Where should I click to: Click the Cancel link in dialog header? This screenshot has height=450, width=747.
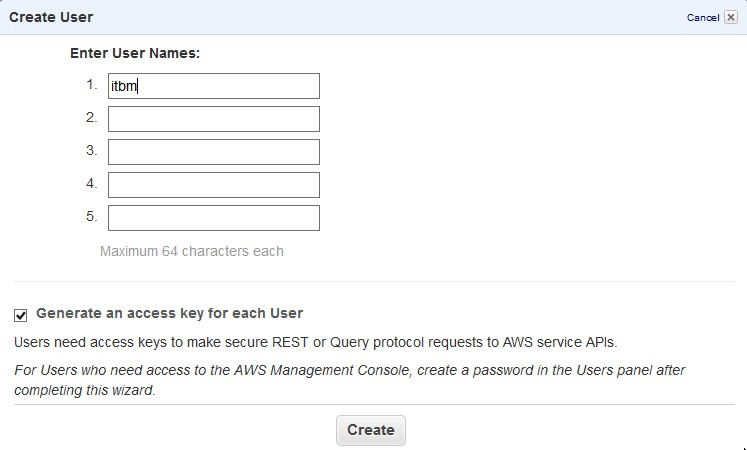point(702,18)
